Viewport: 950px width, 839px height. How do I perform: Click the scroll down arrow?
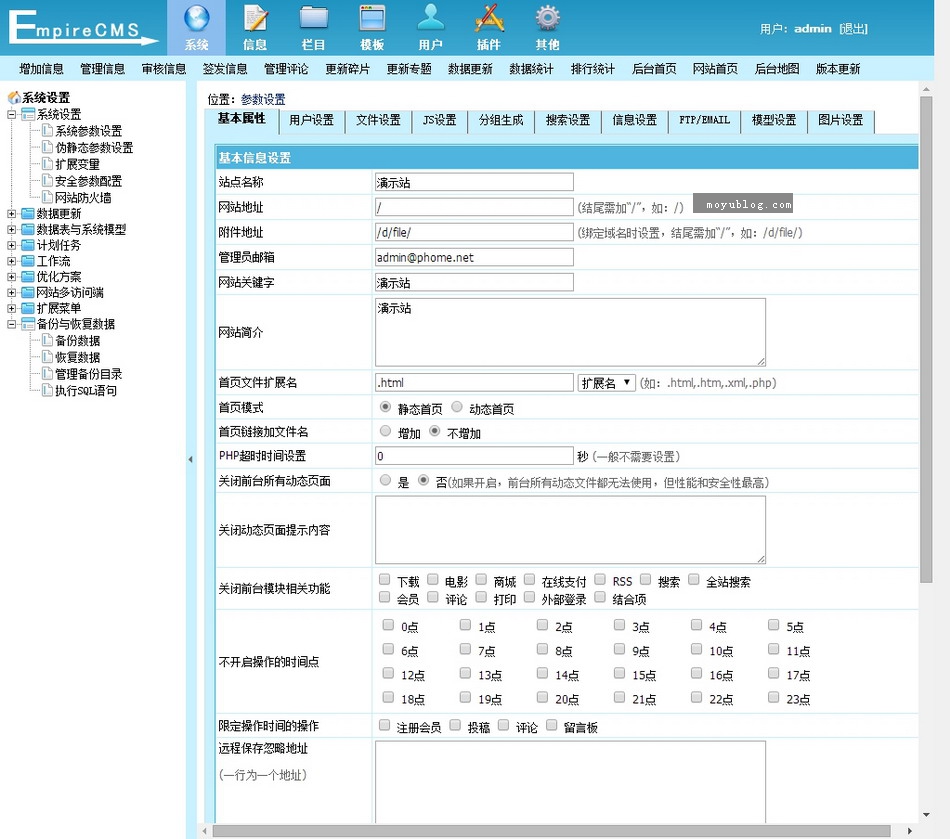click(926, 815)
